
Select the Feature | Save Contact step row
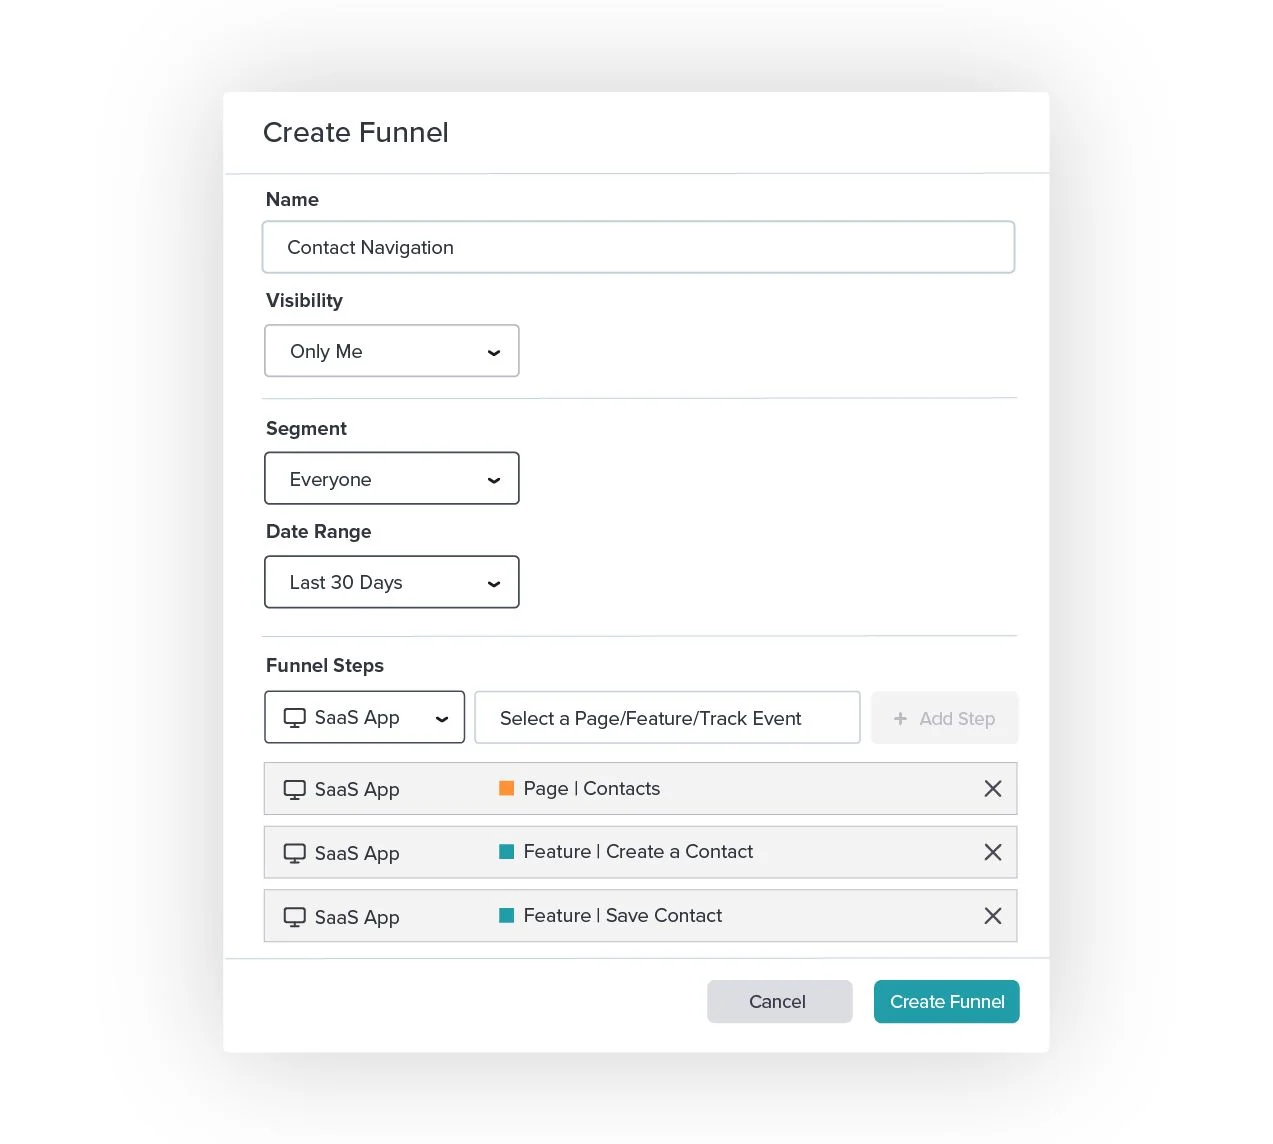(x=640, y=916)
